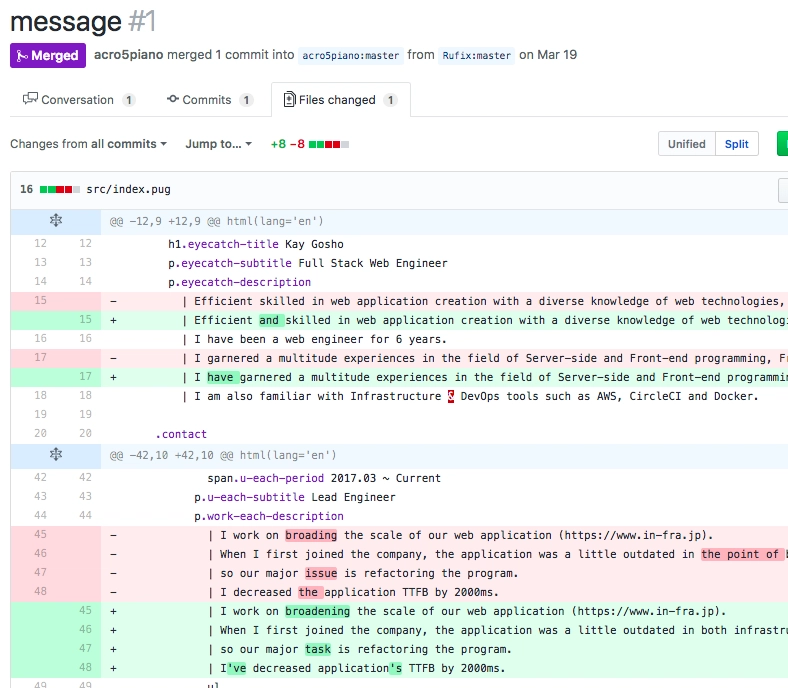Viewport: 788px width, 688px height.
Task: Switch to Unified diff view
Action: pos(686,144)
